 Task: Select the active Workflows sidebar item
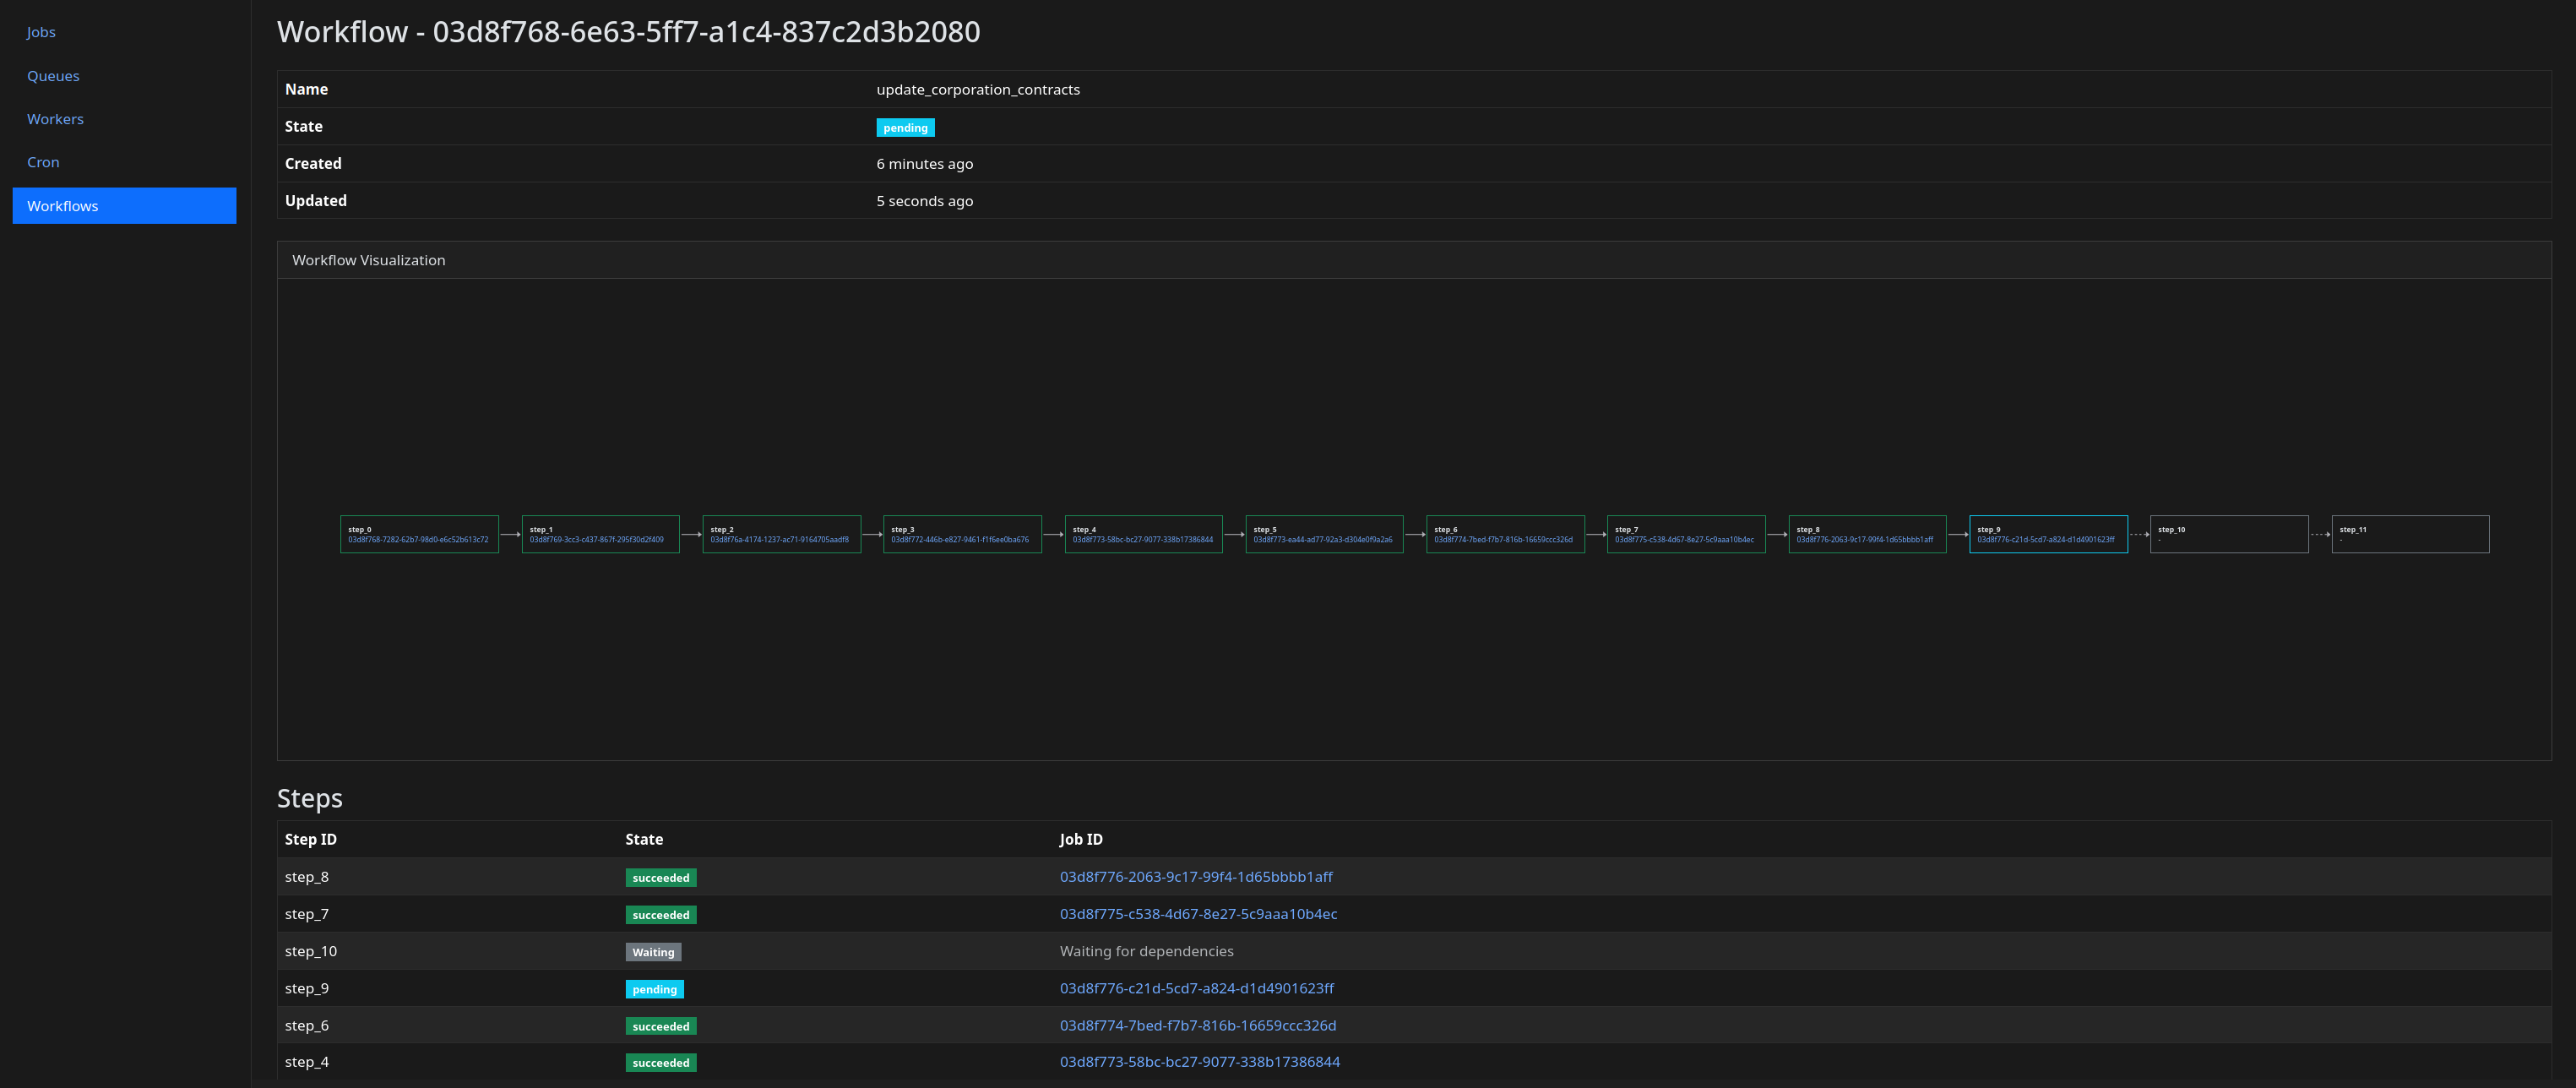coord(124,206)
